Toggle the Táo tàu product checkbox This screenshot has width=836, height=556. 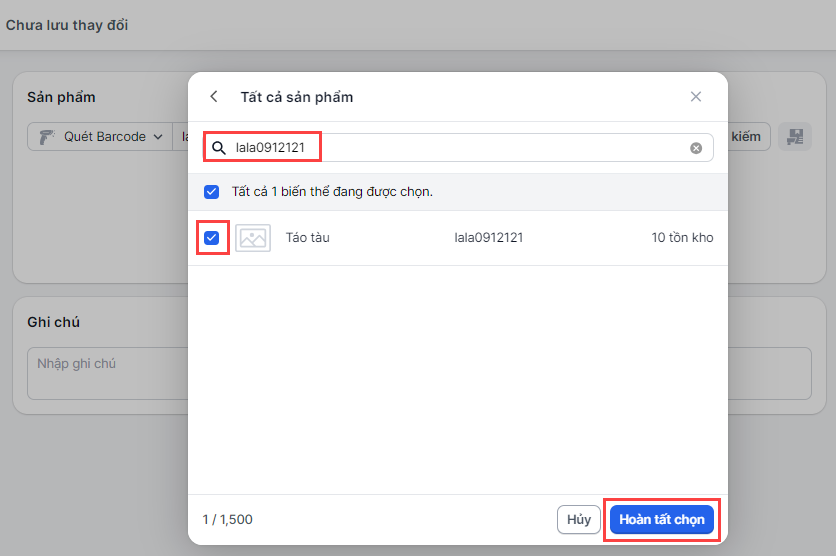[x=212, y=238]
